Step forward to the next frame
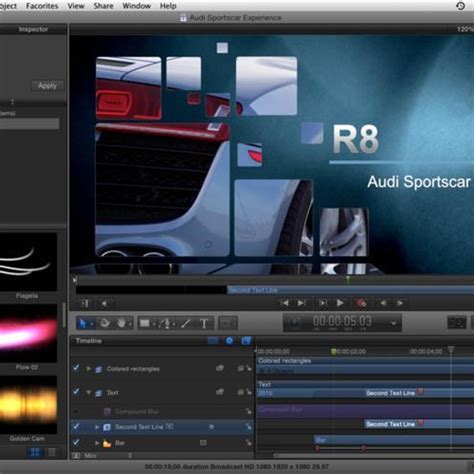 [400, 303]
